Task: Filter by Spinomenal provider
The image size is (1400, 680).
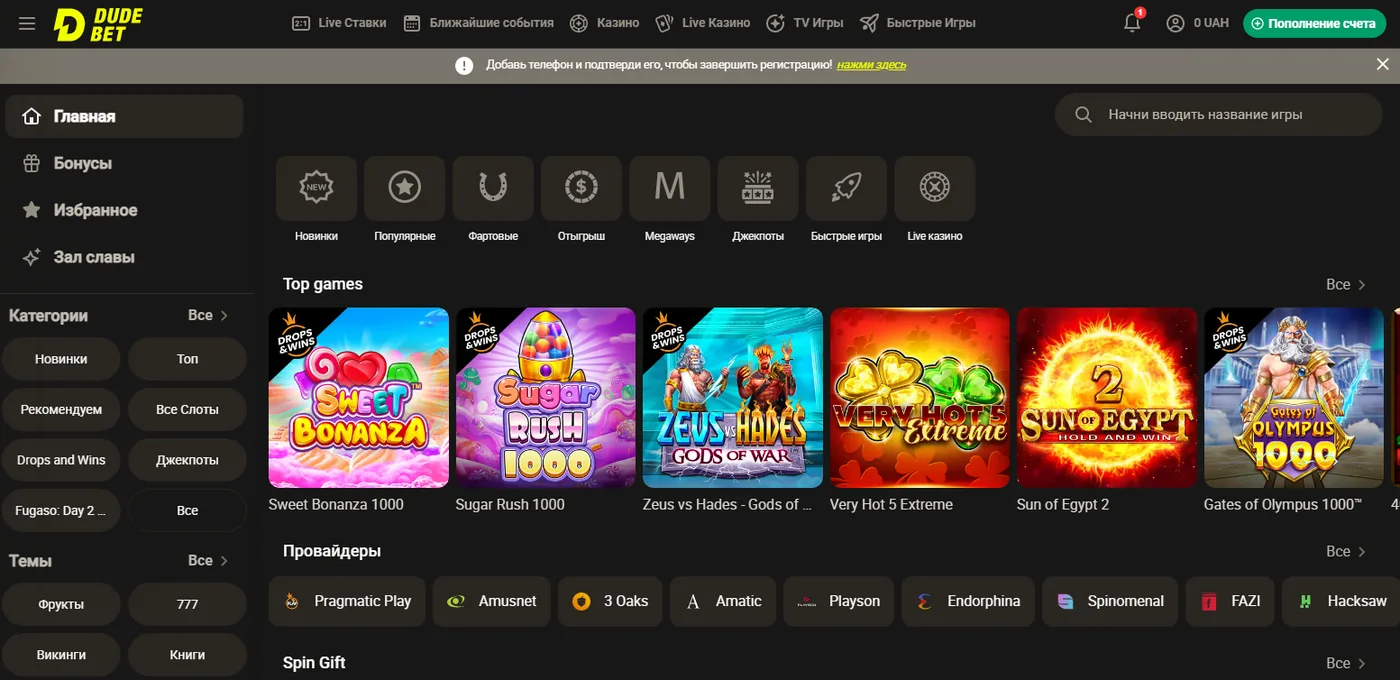Action: 1110,601
